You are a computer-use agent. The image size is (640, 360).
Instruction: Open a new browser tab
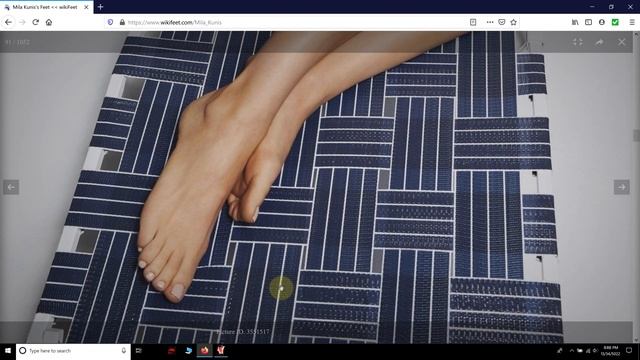point(100,7)
